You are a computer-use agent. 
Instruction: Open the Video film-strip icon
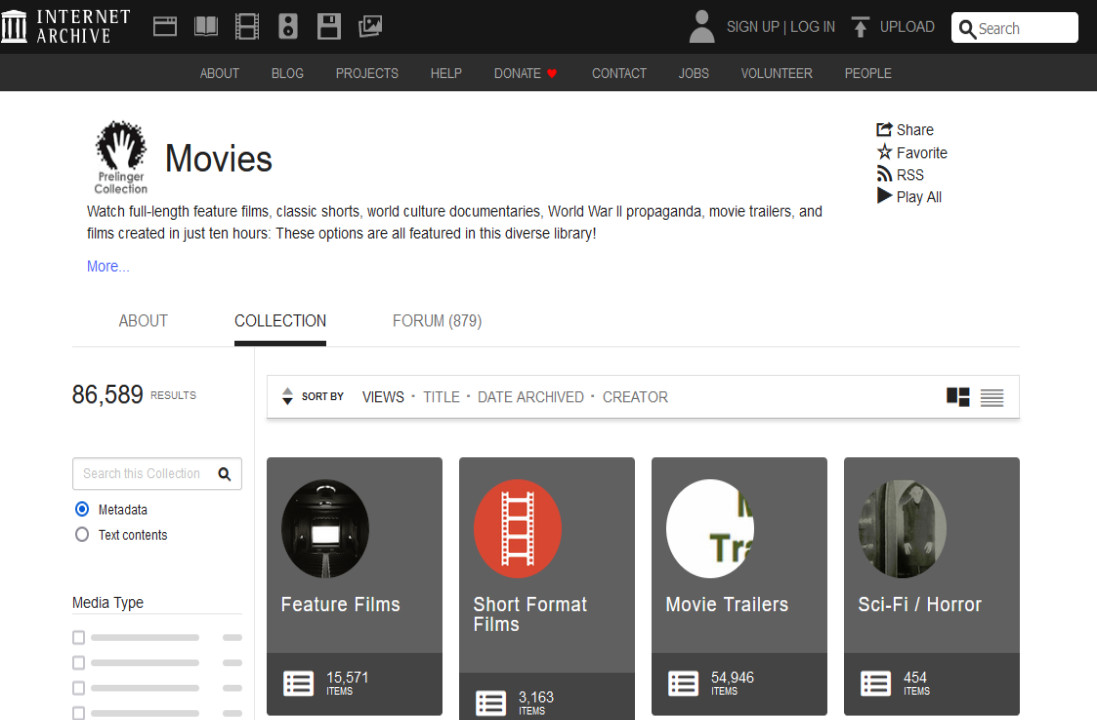point(247,27)
